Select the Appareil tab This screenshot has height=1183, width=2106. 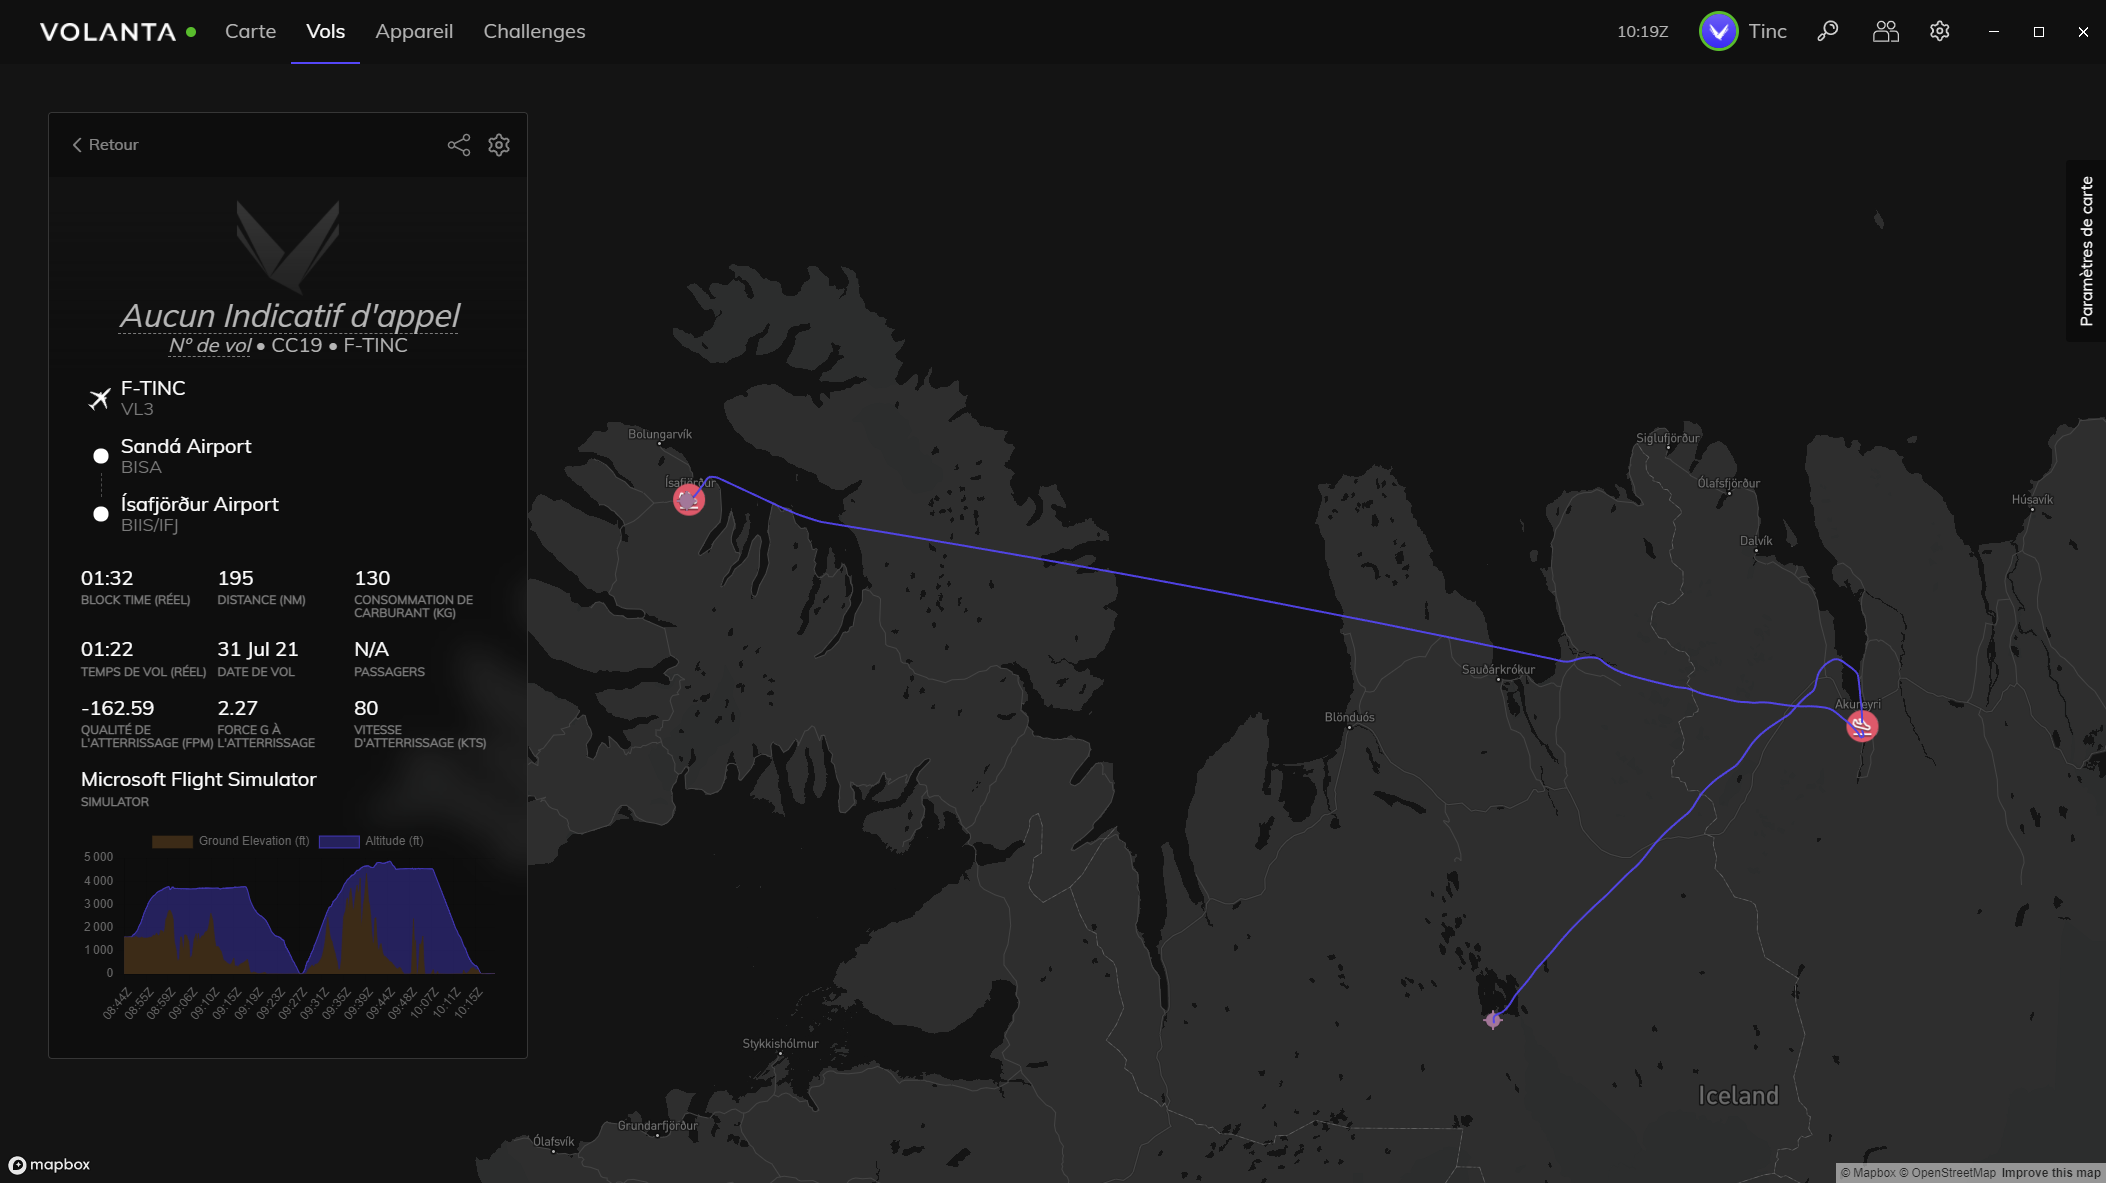pos(414,31)
